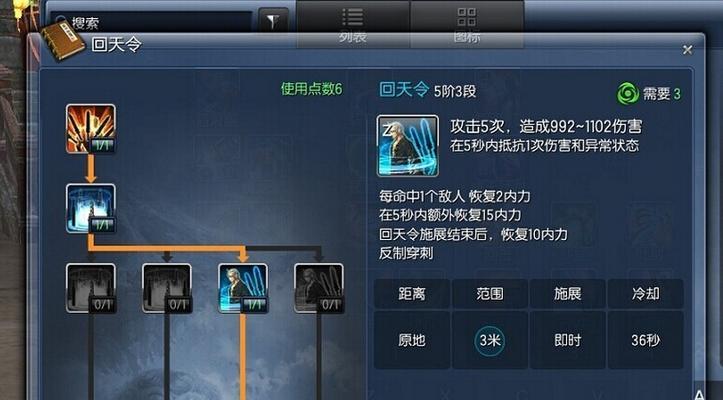Click the large 回天令 skill preview icon
Image resolution: width=723 pixels, height=400 pixels.
pyautogui.click(x=408, y=146)
